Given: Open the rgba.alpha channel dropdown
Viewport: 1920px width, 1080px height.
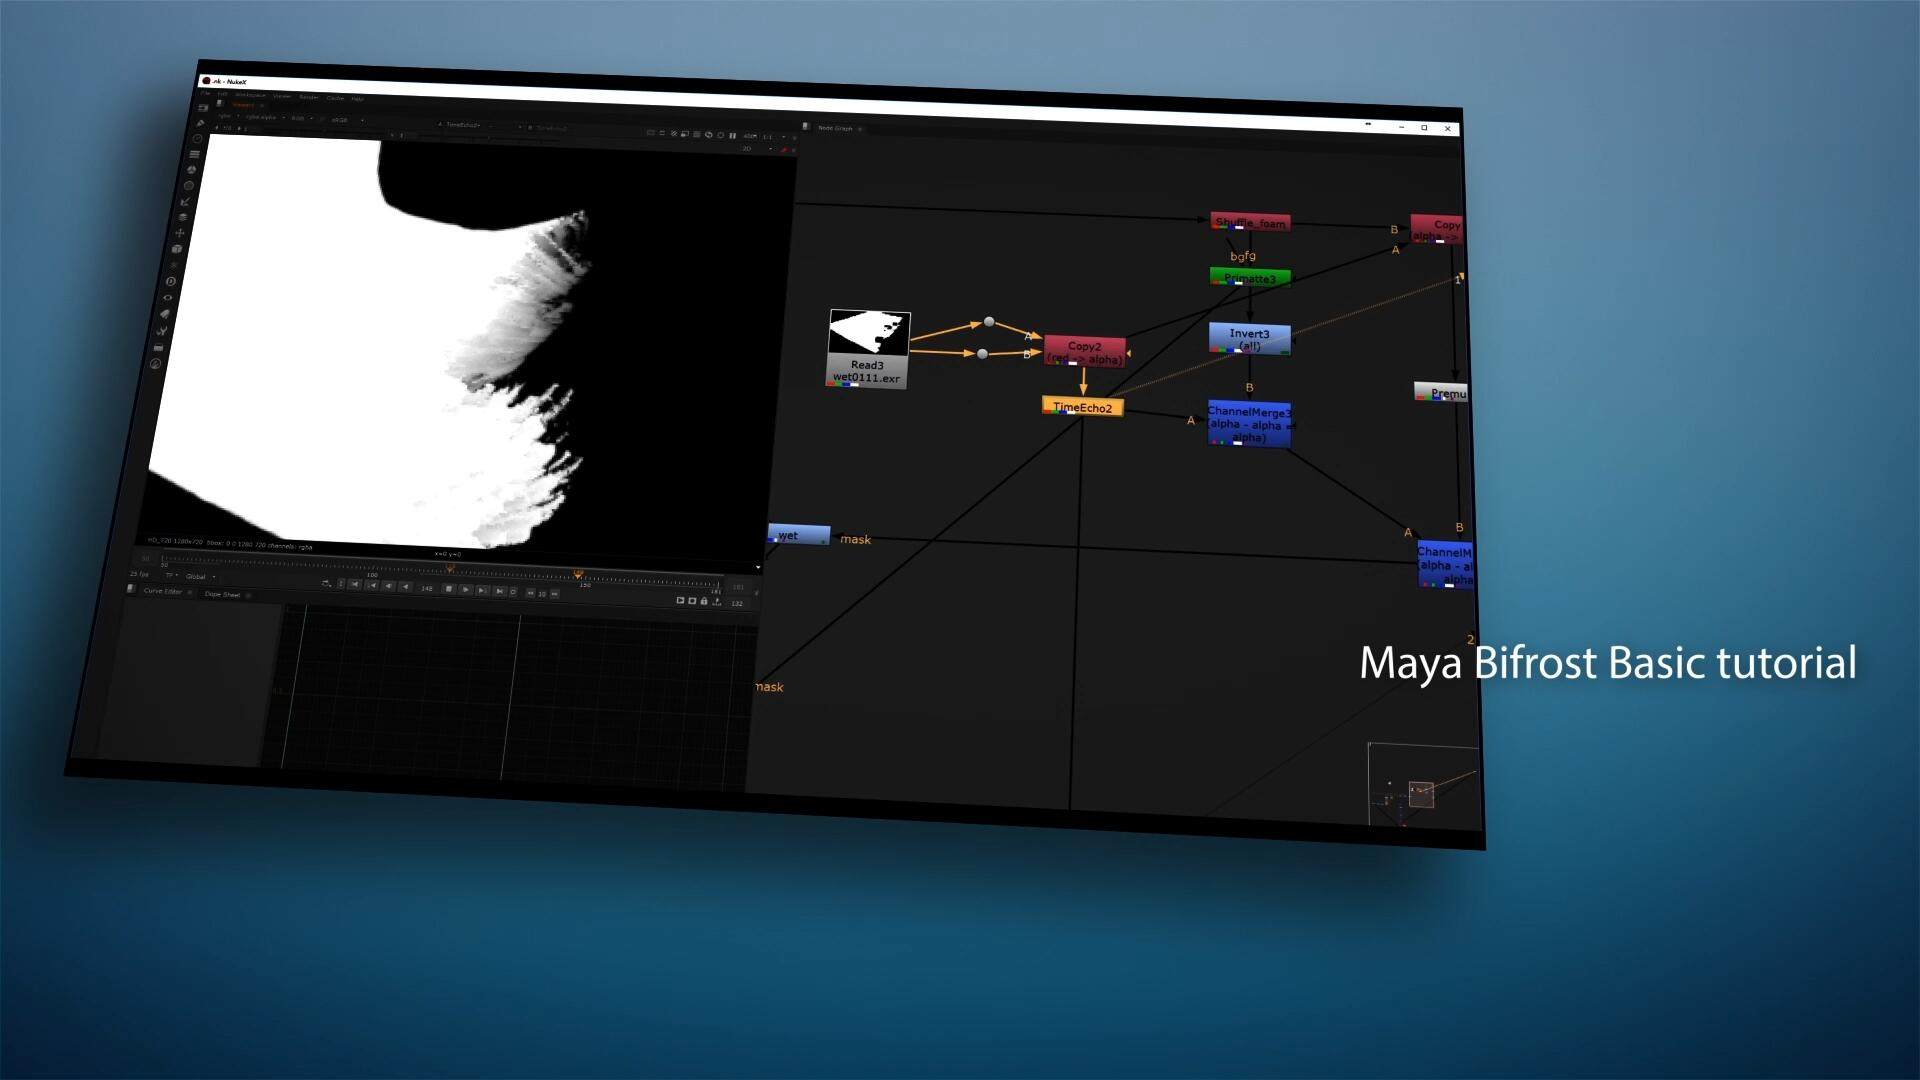Looking at the screenshot, I should pyautogui.click(x=264, y=117).
